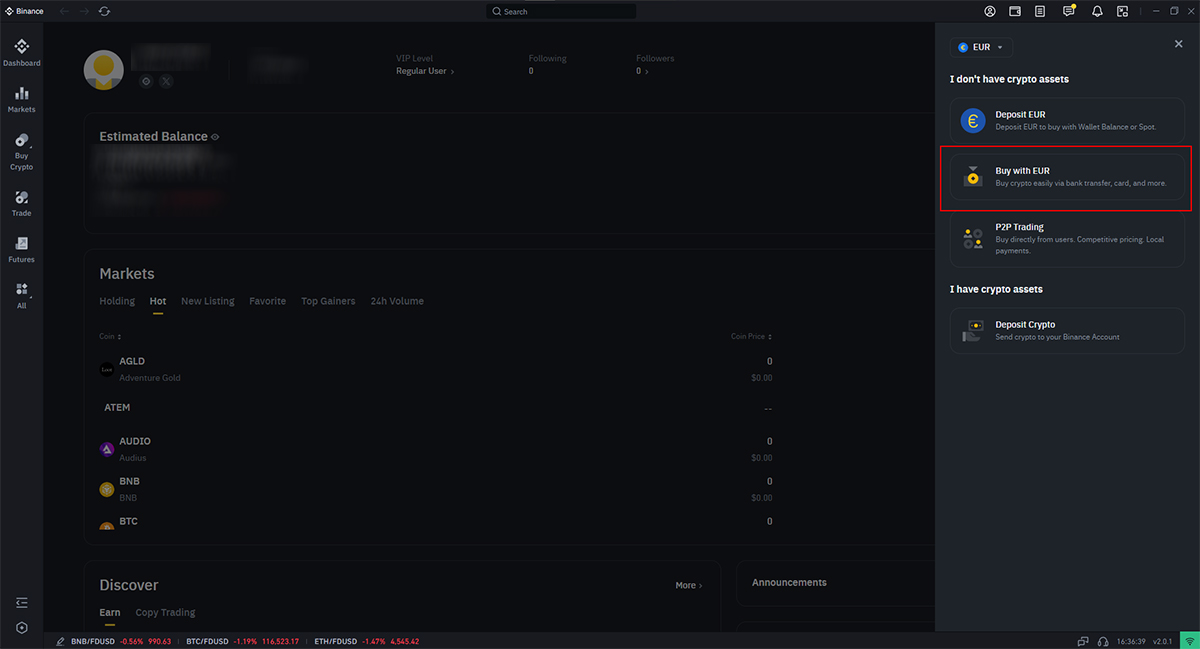1200x649 pixels.
Task: Choose Buy with EUR option
Action: 1067,177
